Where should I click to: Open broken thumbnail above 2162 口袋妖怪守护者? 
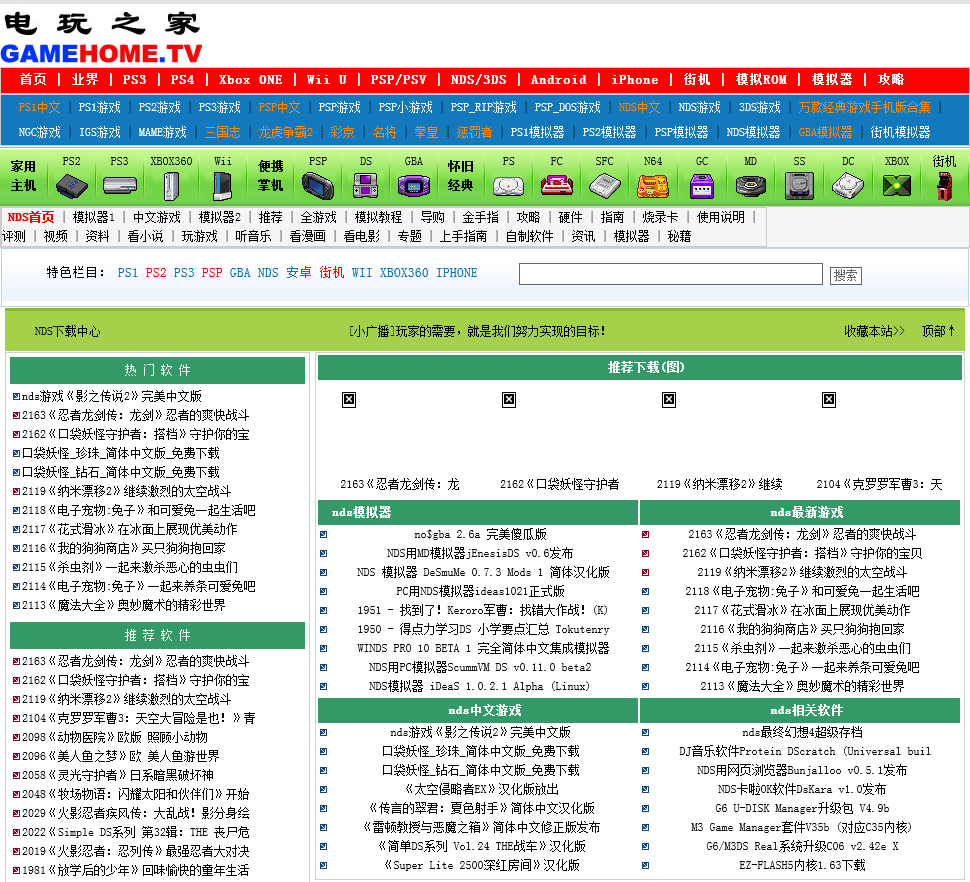coord(509,400)
